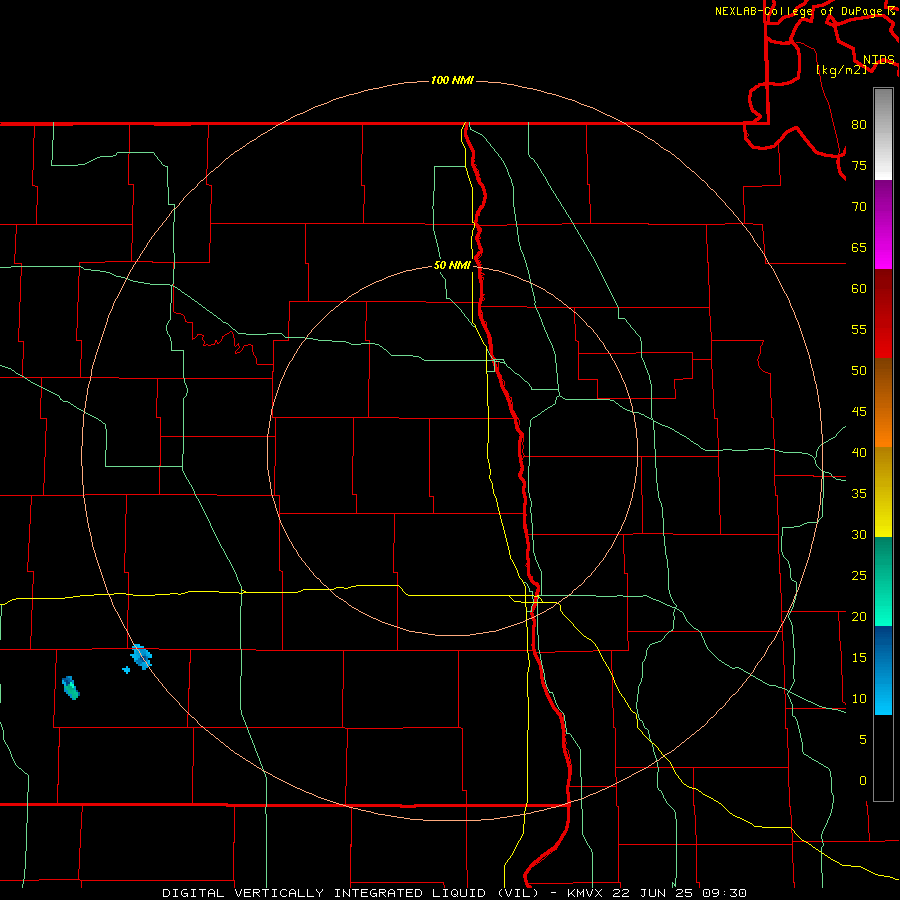This screenshot has height=900, width=900.
Task: Click the 45 value on the color scale
Action: click(x=859, y=412)
